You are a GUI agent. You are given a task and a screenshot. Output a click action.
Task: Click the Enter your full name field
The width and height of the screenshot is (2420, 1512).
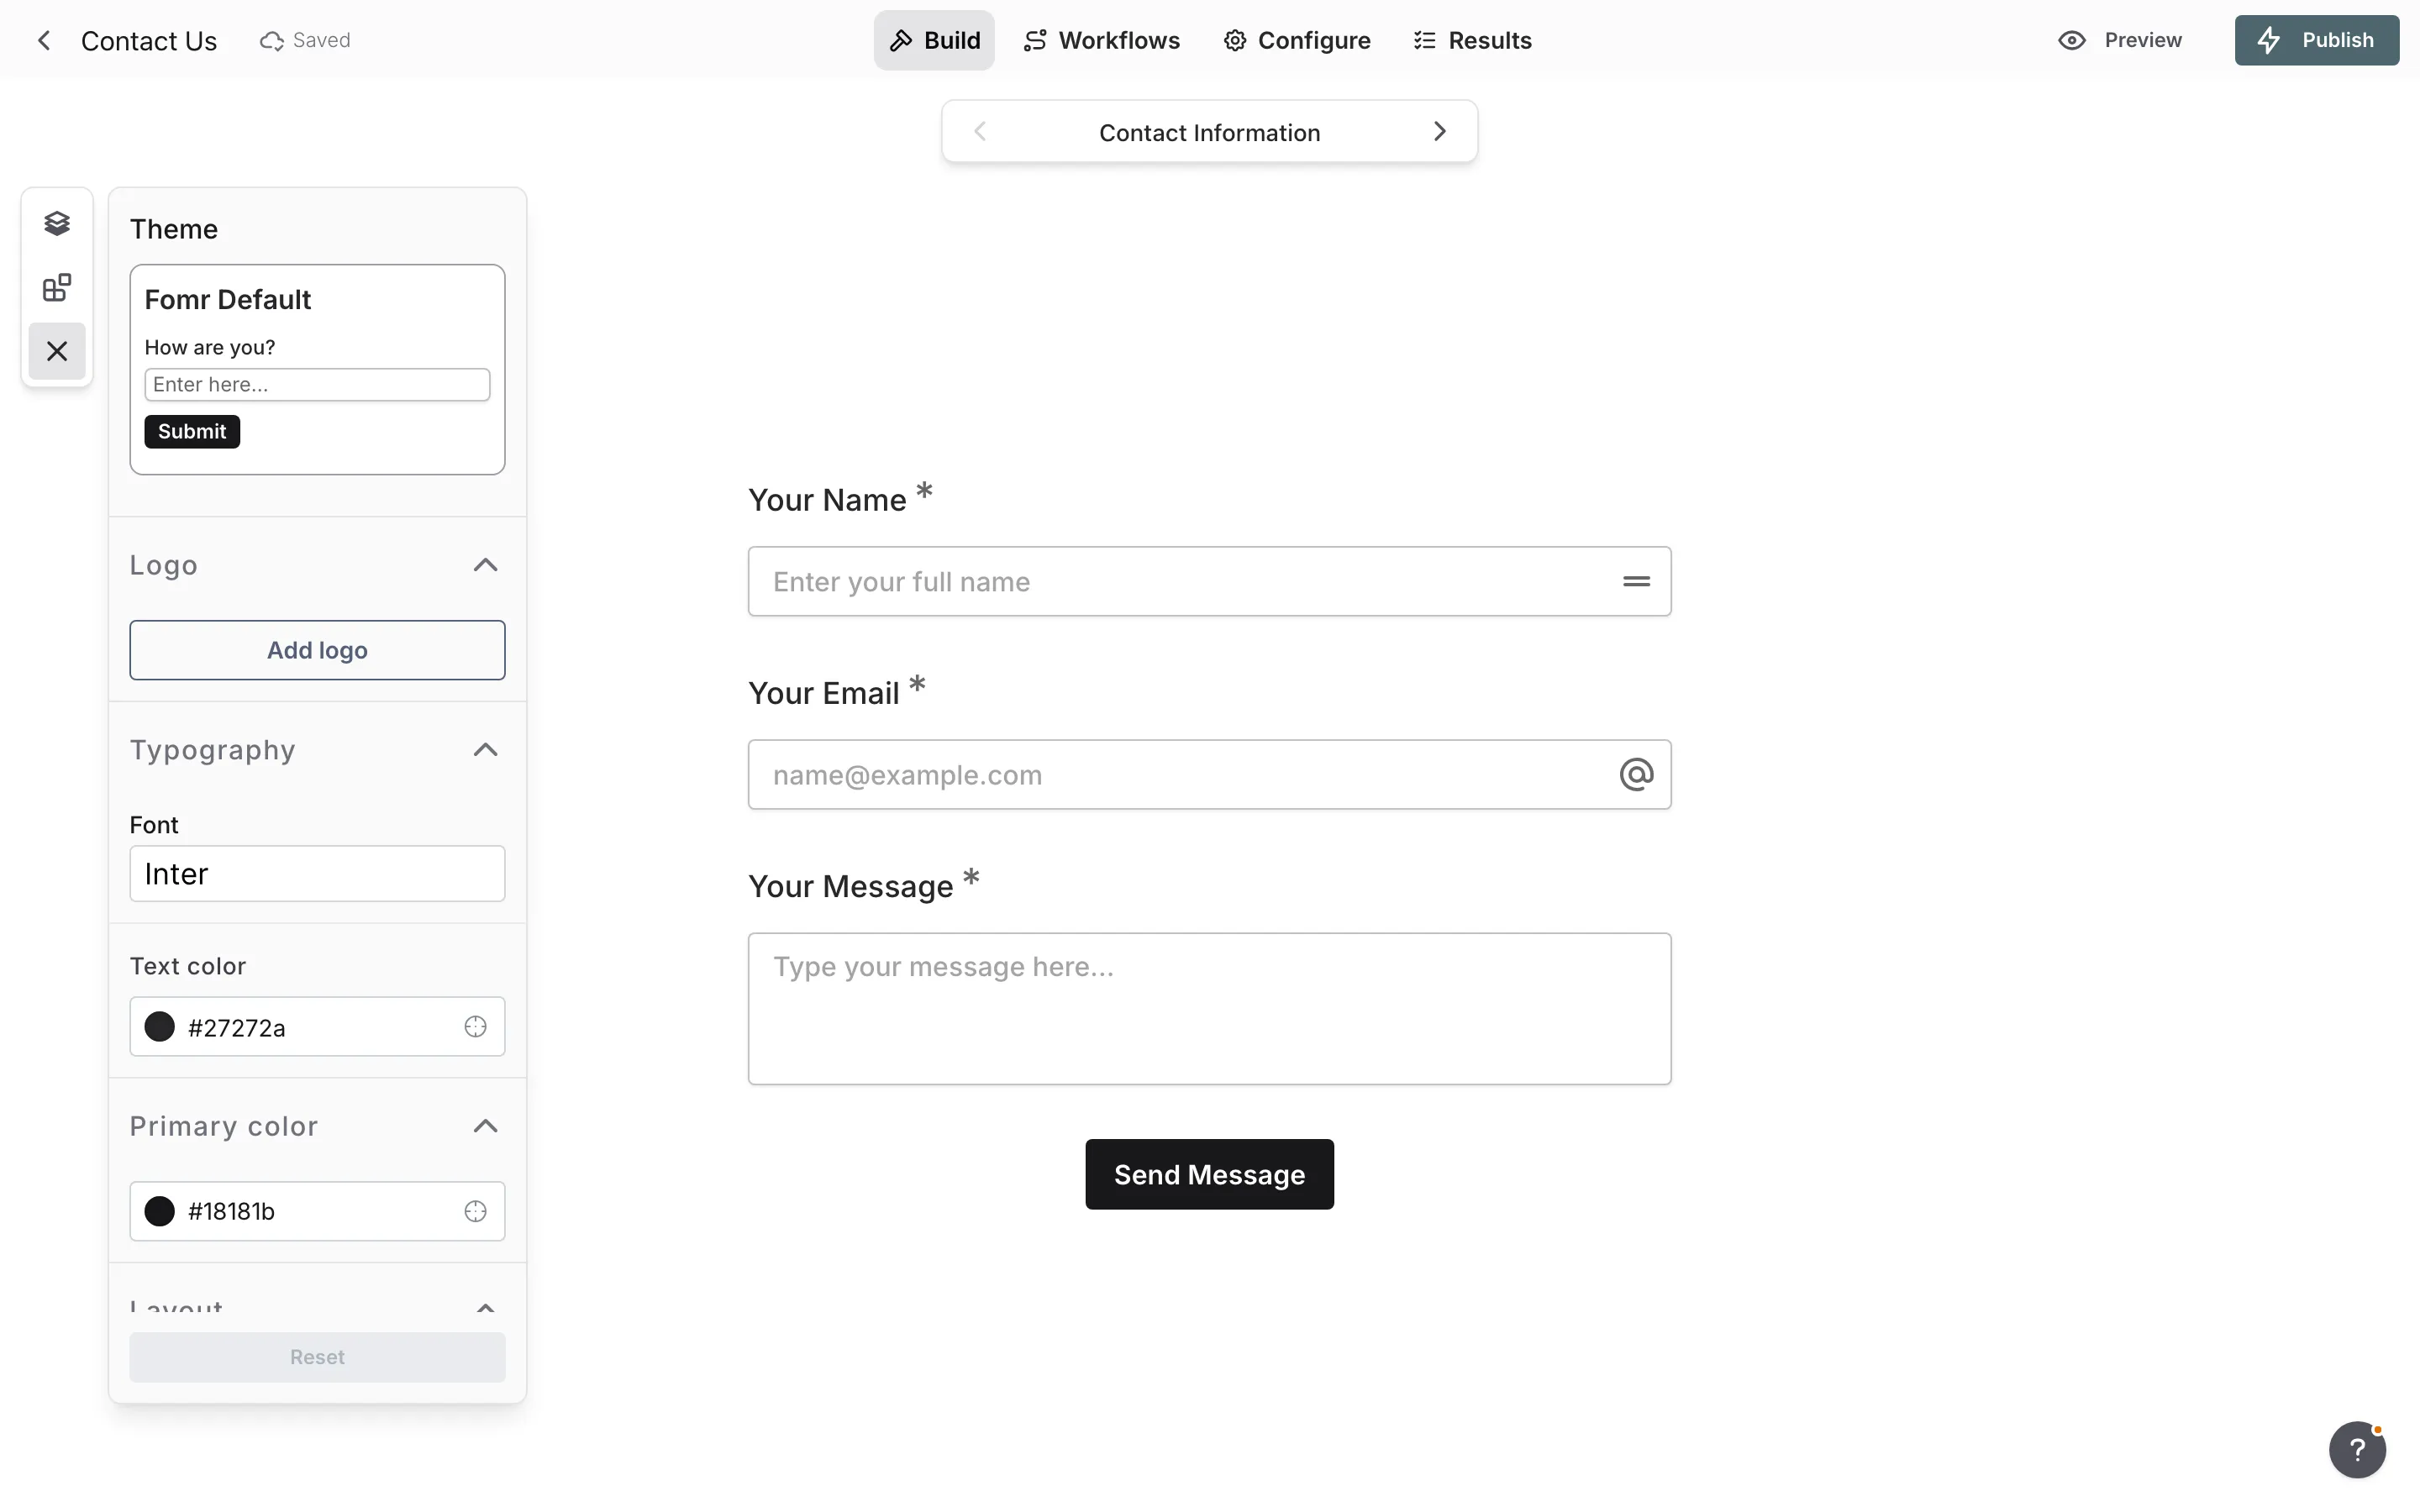1209,581
